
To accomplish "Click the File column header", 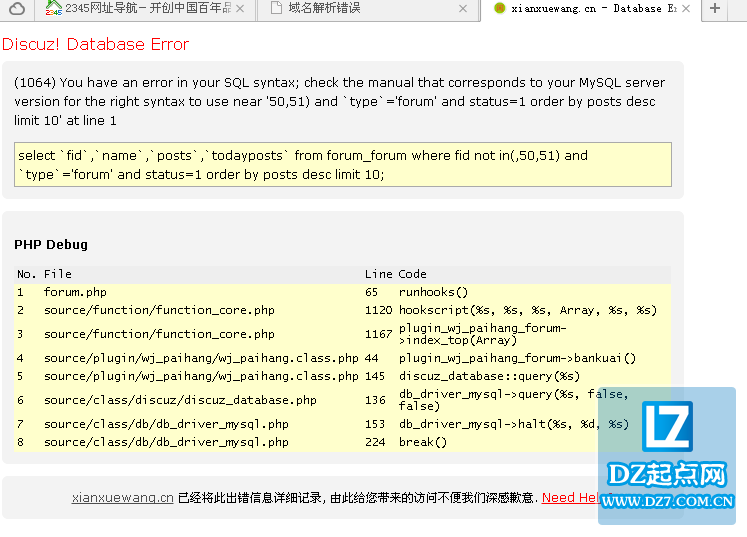I will (58, 274).
